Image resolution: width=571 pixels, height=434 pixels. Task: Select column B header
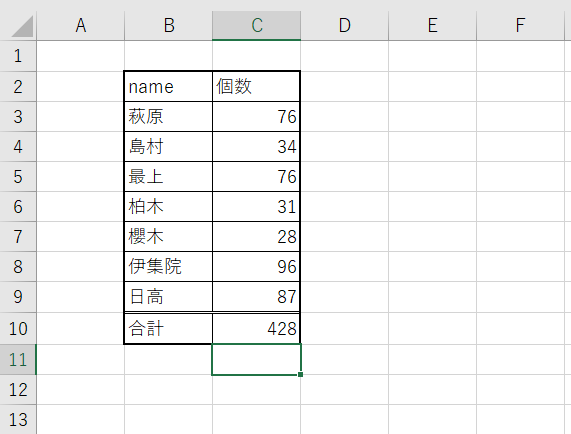pyautogui.click(x=169, y=25)
